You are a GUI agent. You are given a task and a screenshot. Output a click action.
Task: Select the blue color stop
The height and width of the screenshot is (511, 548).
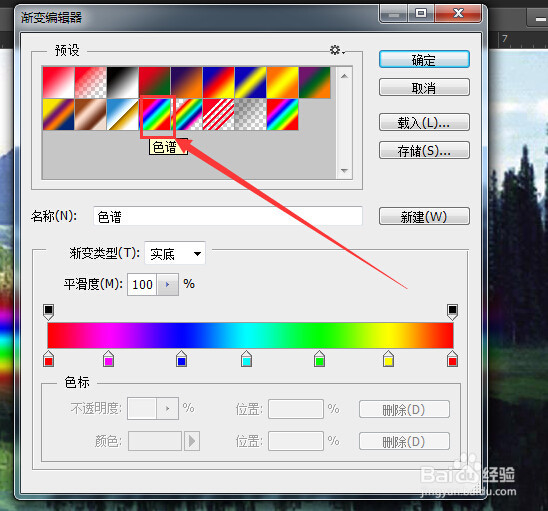pyautogui.click(x=181, y=359)
